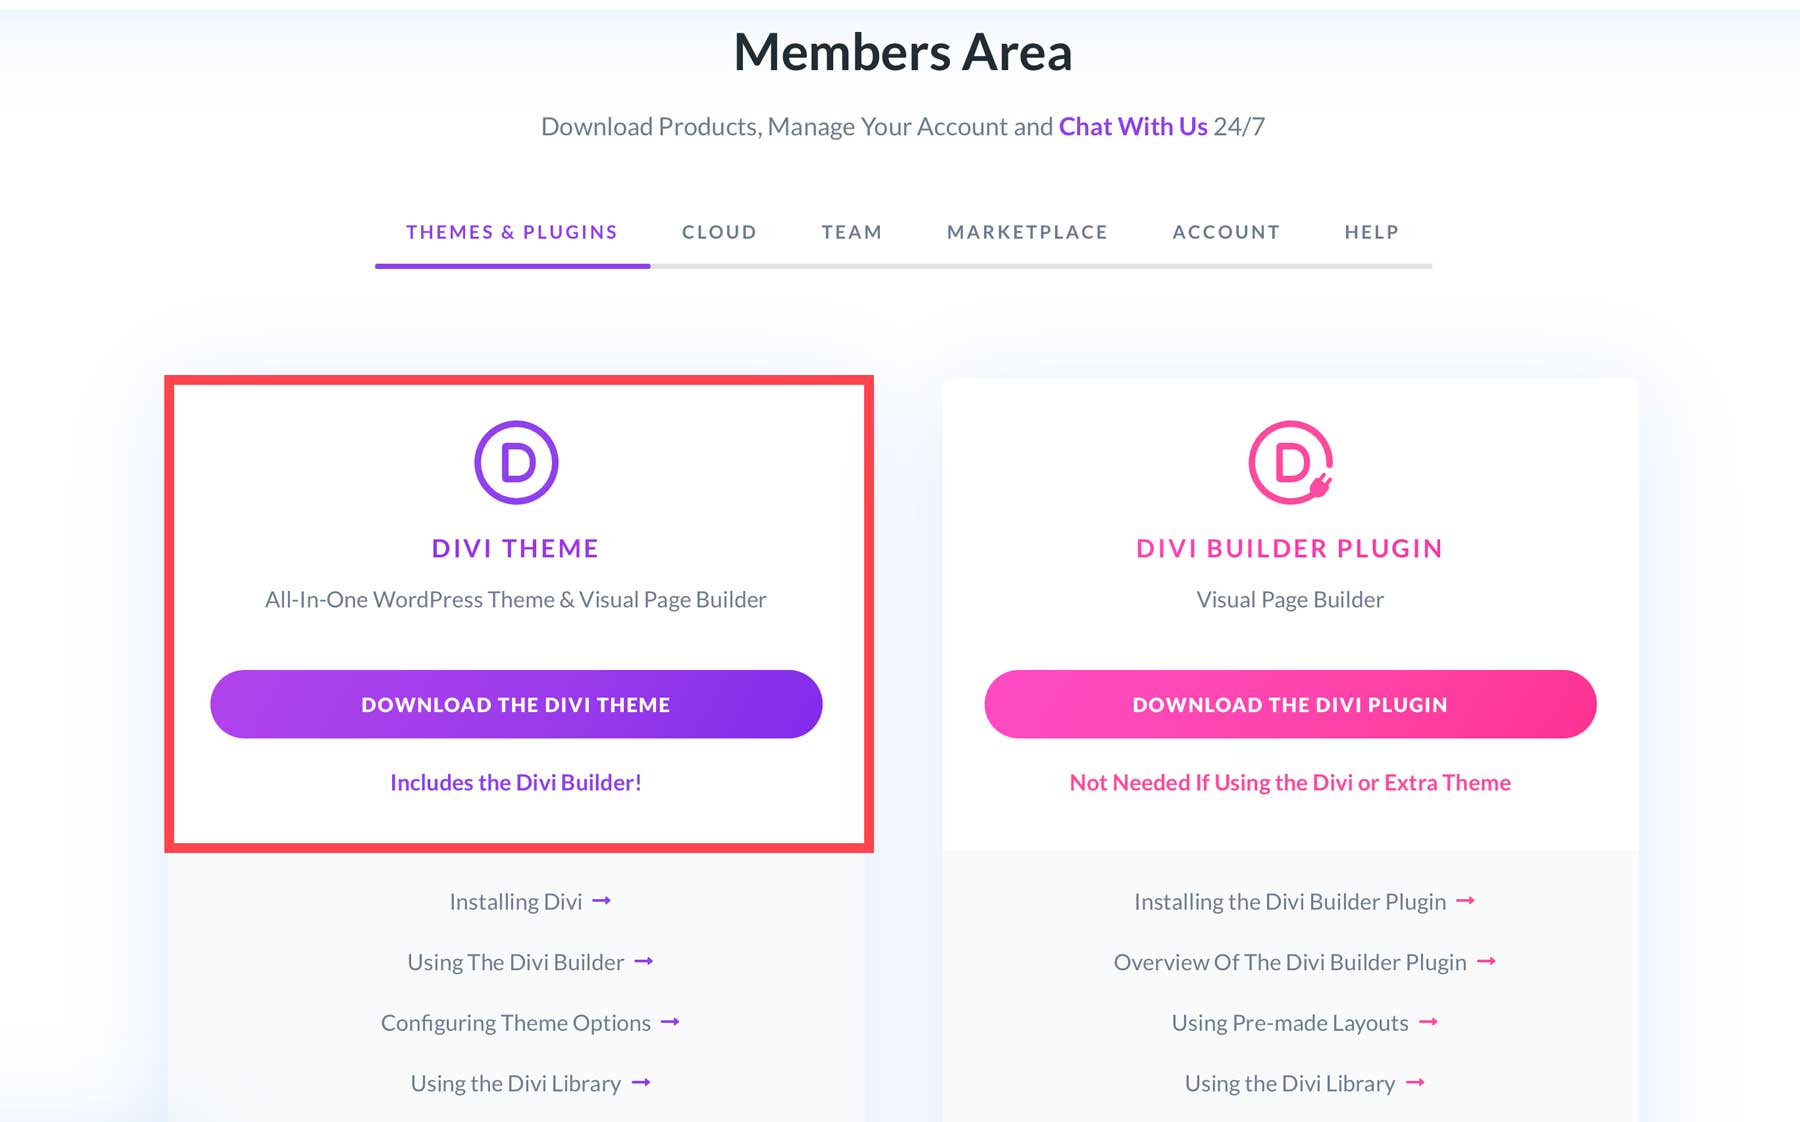This screenshot has width=1800, height=1122.
Task: Open the Themes & Plugins tab
Action: click(x=512, y=232)
